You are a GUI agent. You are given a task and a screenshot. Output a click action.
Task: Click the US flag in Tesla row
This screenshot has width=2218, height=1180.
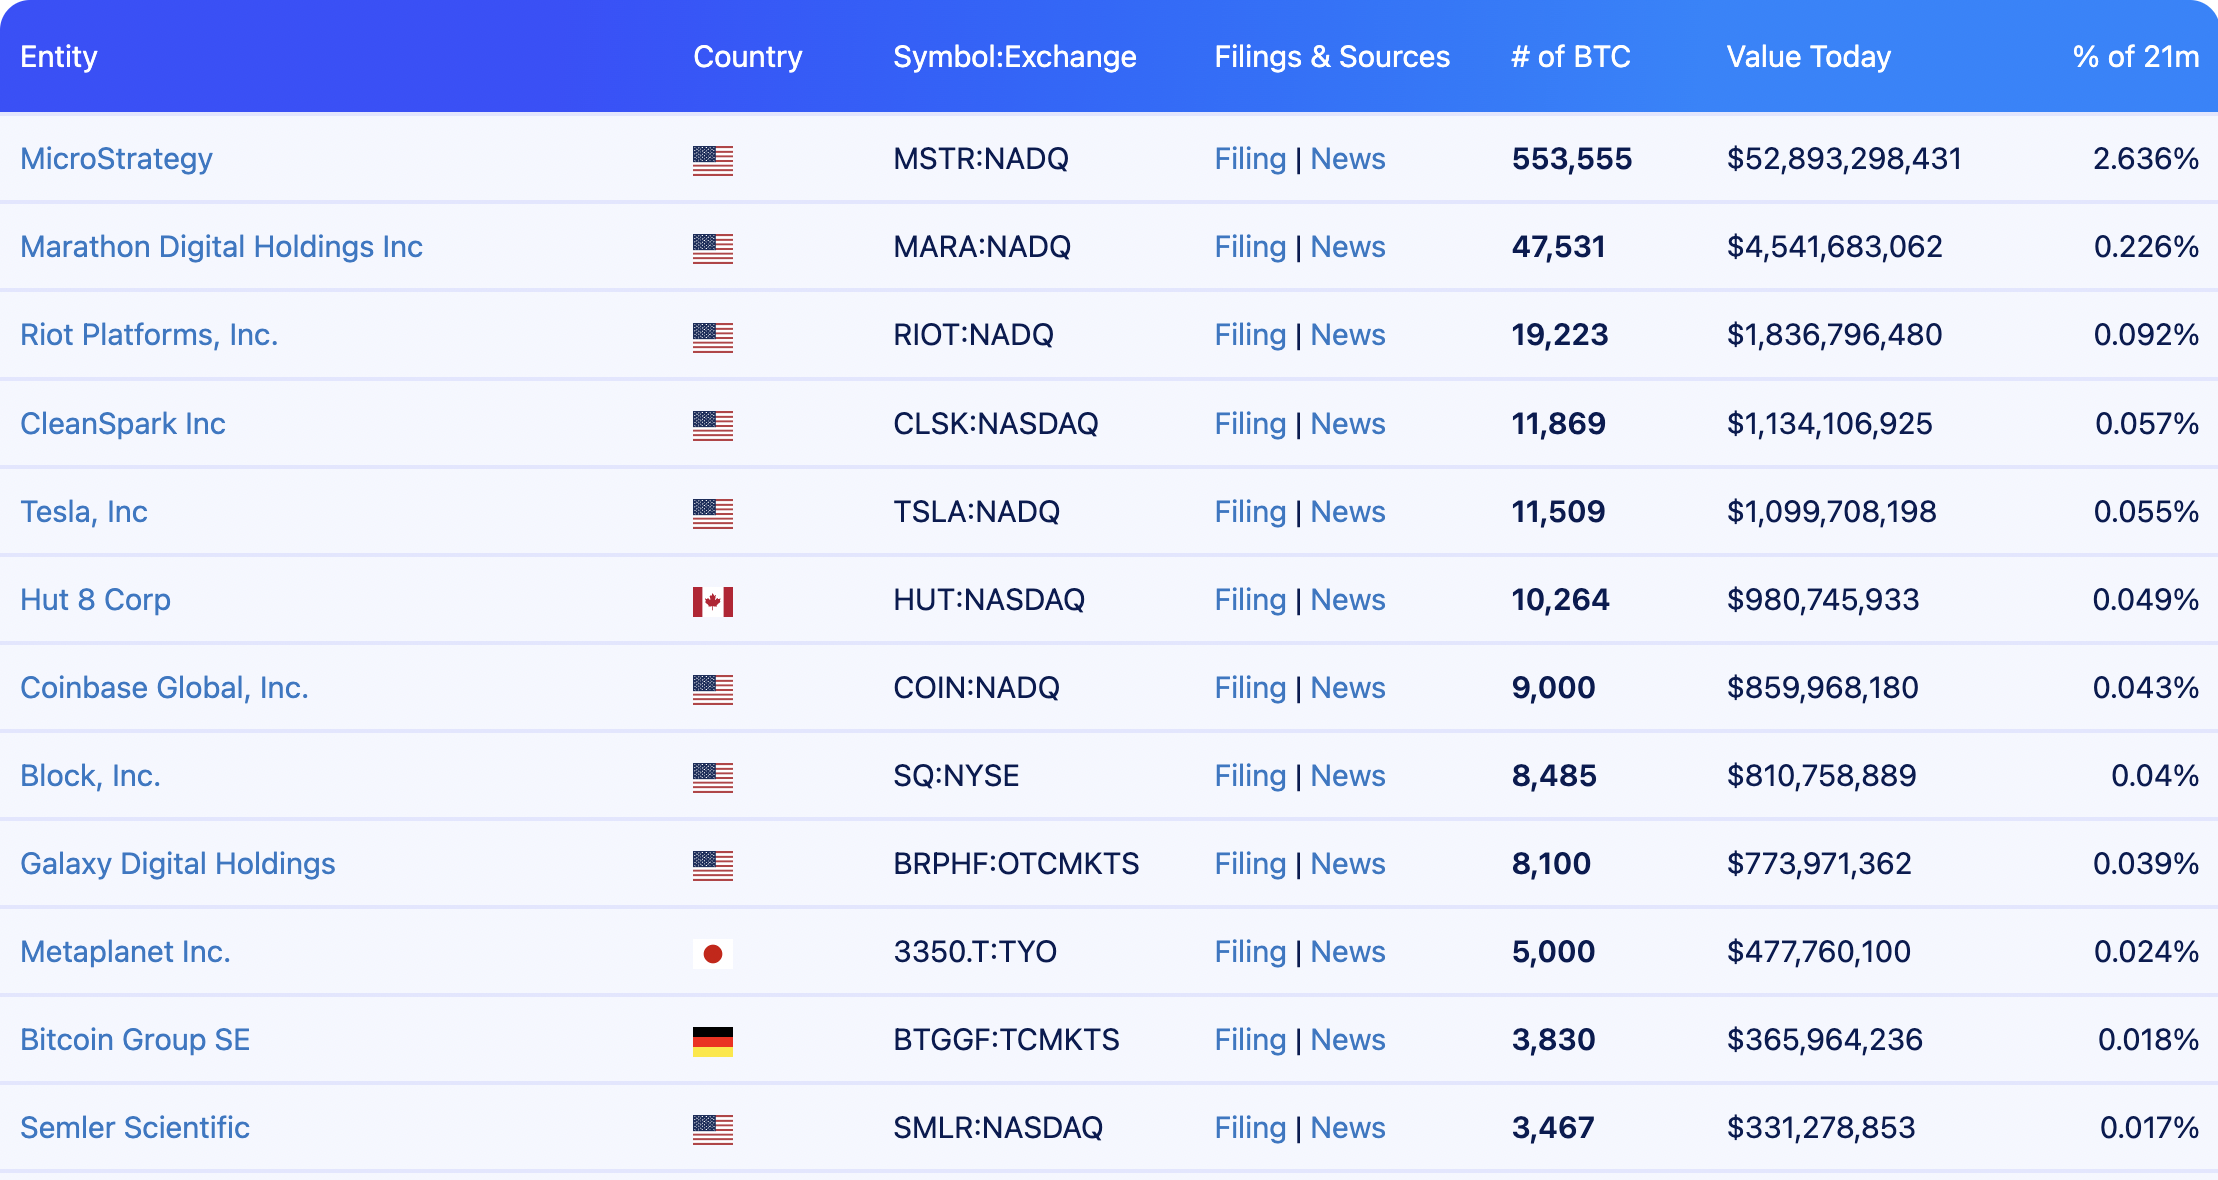712,513
